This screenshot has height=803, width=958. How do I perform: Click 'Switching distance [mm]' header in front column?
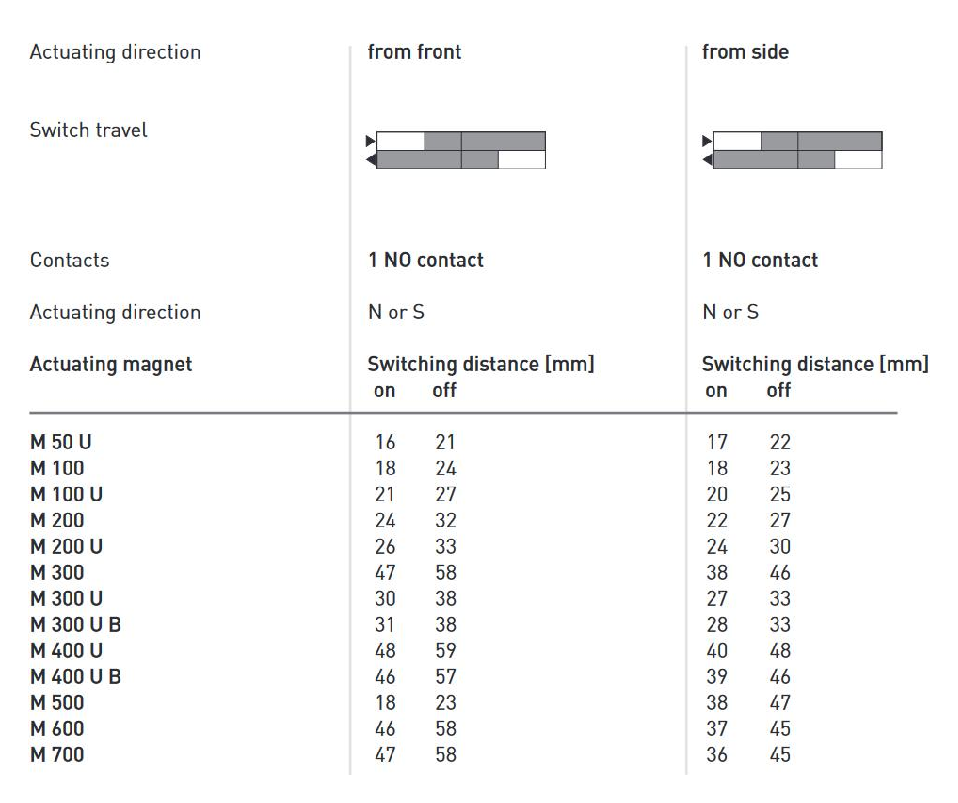[x=481, y=364]
